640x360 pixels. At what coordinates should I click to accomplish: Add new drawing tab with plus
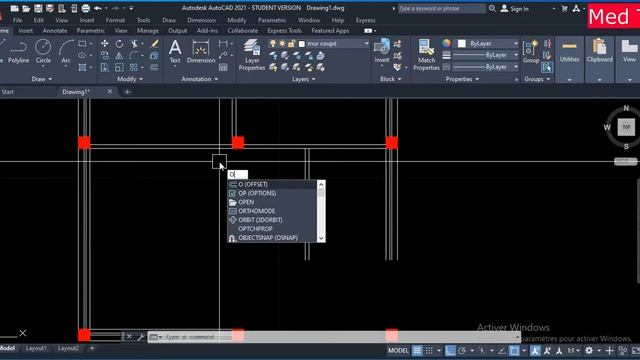click(x=127, y=92)
